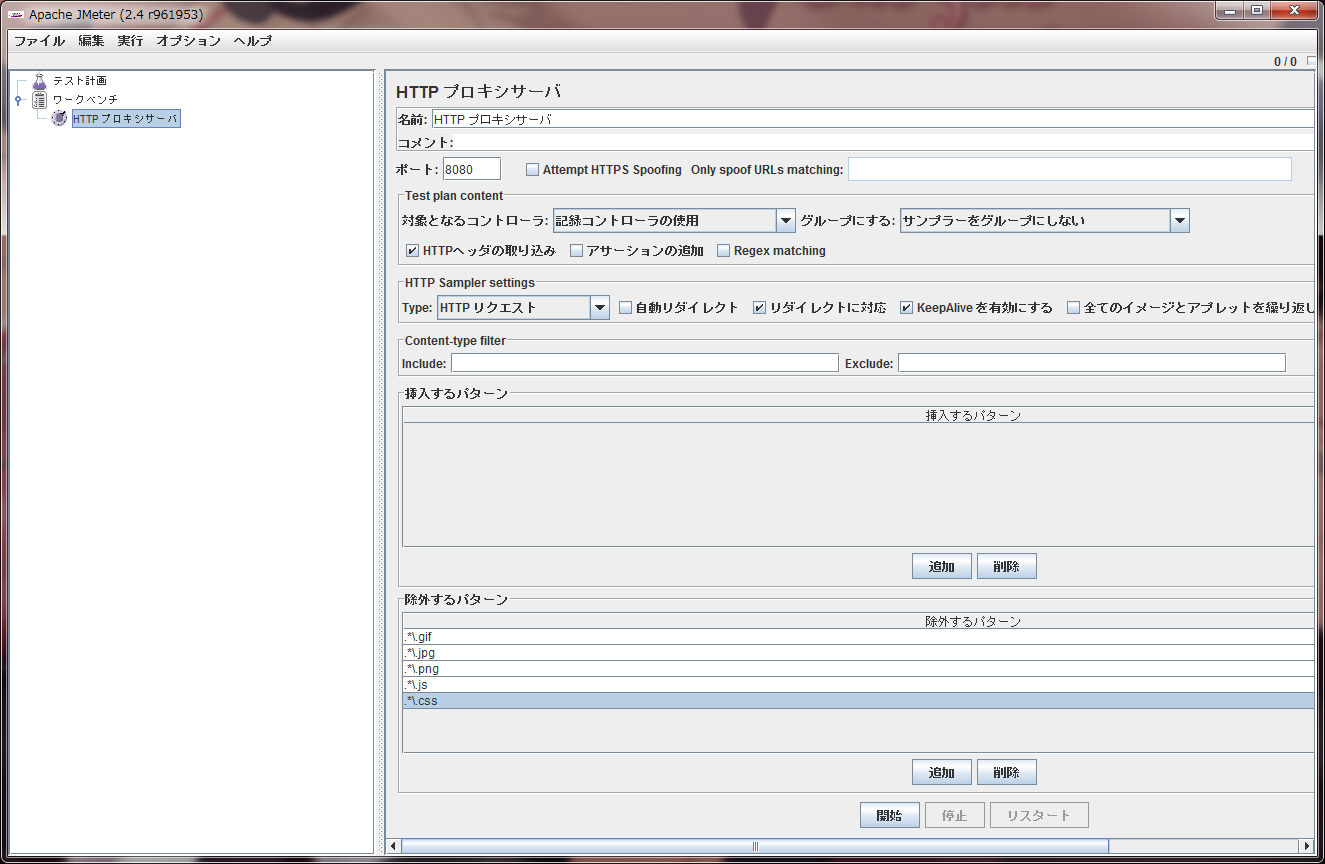Open the ヘルプ menu
1325x864 pixels.
(x=252, y=41)
